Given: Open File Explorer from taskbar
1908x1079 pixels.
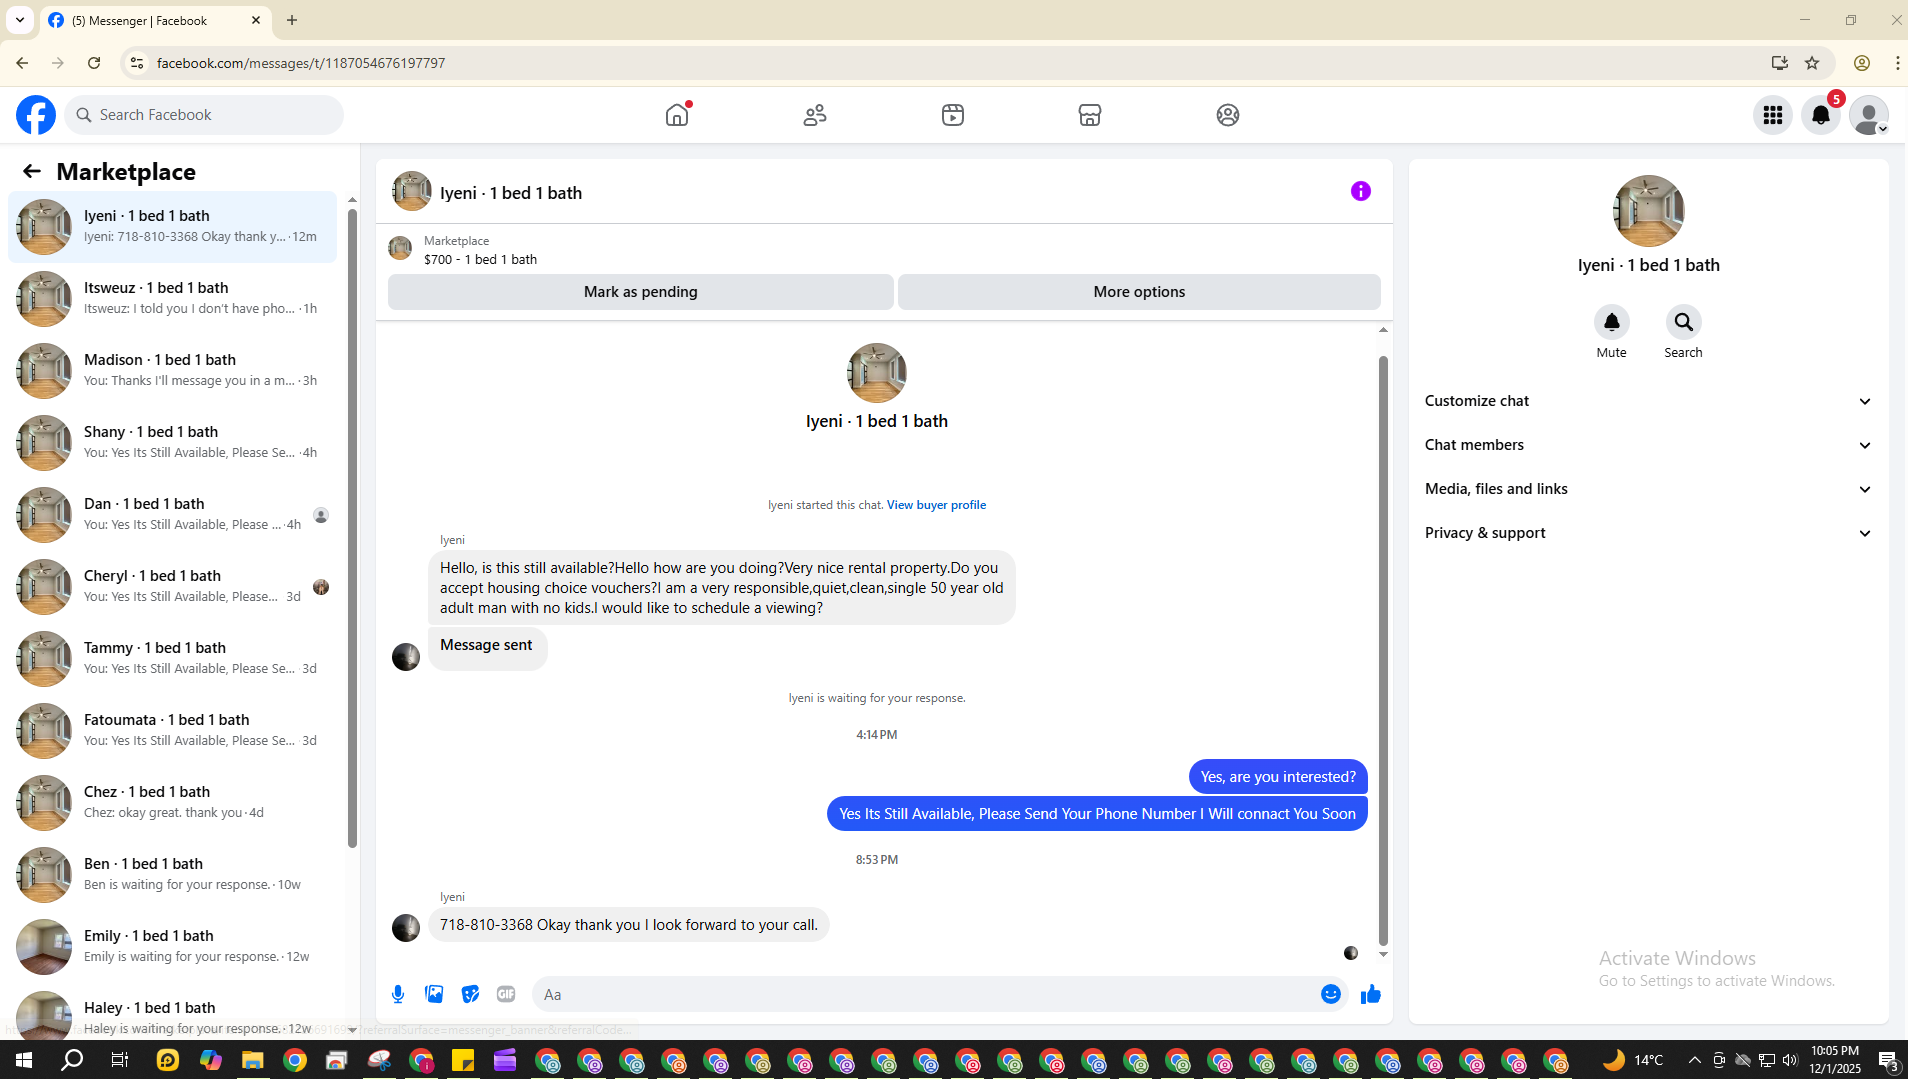Looking at the screenshot, I should pos(252,1060).
